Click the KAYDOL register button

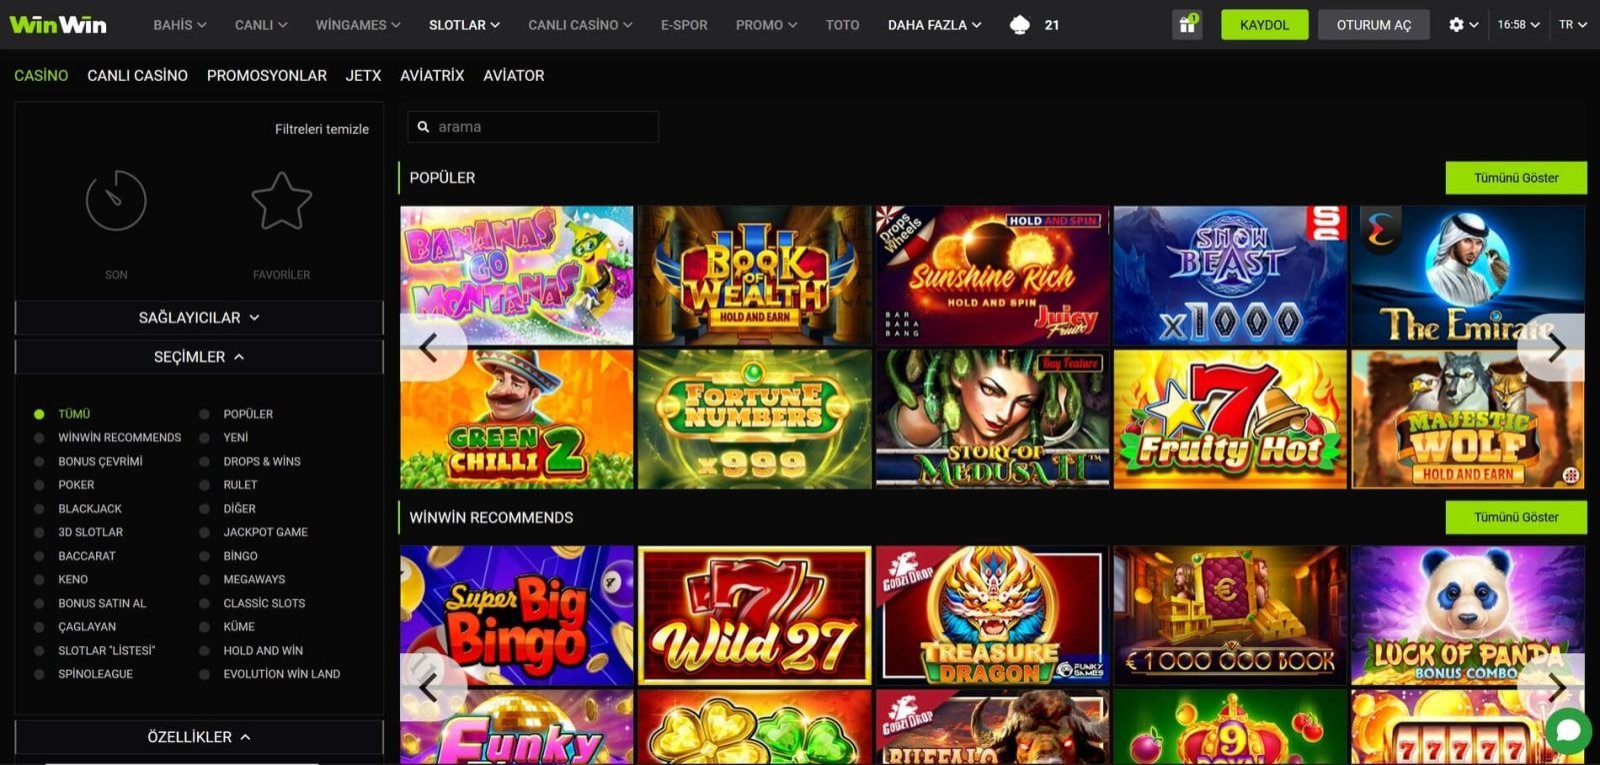click(x=1264, y=25)
